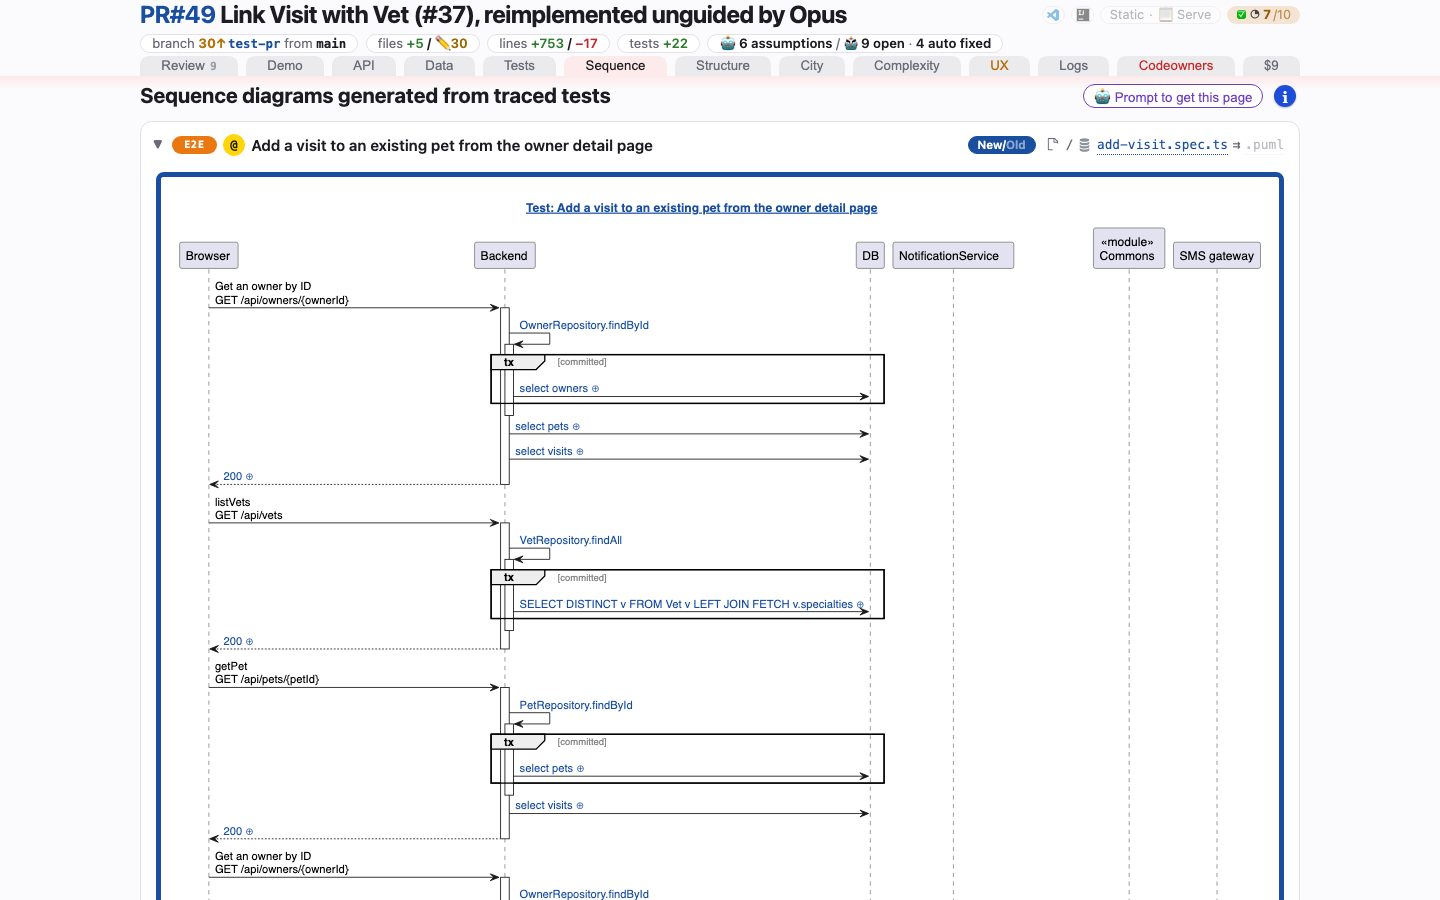Open the diagram title test link
Image resolution: width=1440 pixels, height=900 pixels.
(x=701, y=208)
